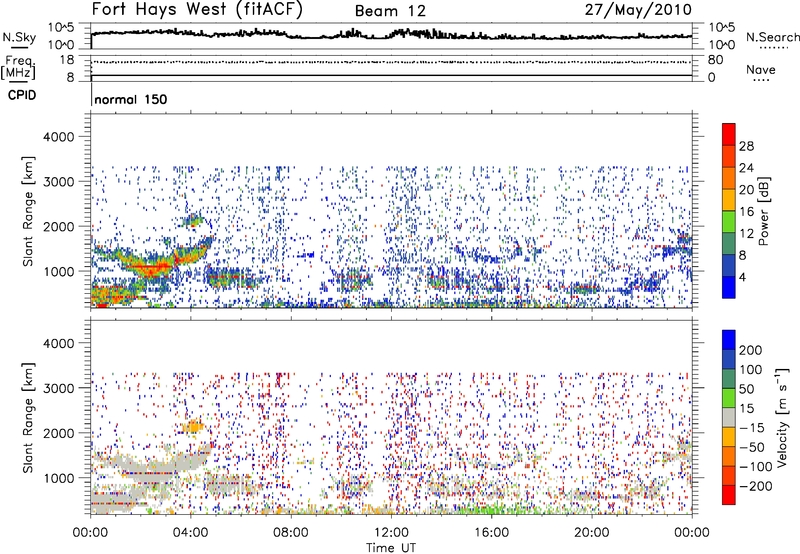800x554 pixels.
Task: Click the '16:00' time tick label
Action: click(x=491, y=533)
